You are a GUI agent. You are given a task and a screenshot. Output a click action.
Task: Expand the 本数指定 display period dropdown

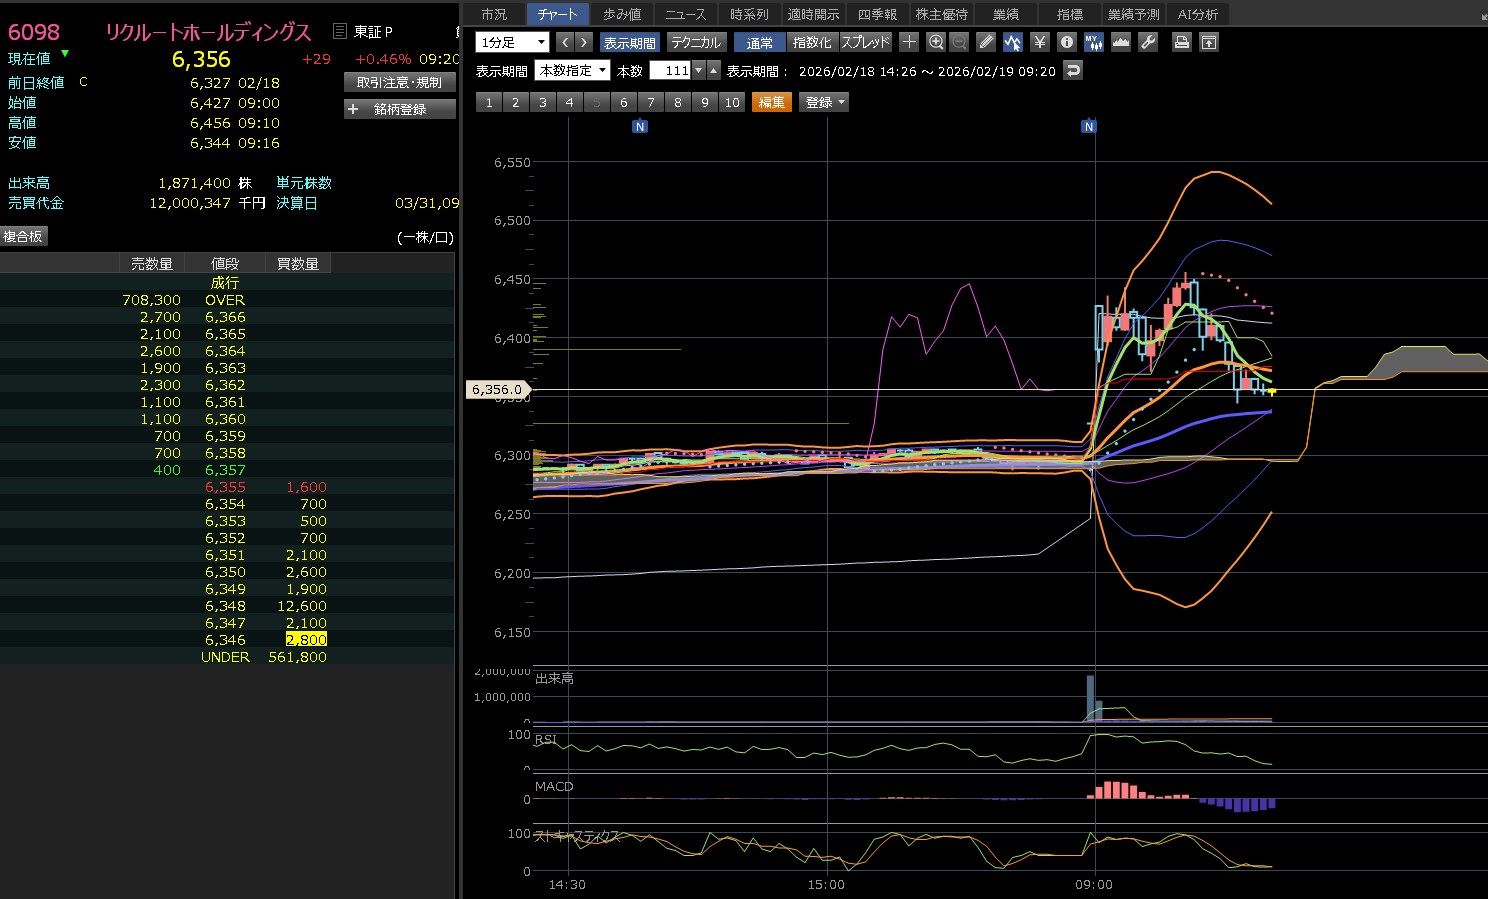572,70
